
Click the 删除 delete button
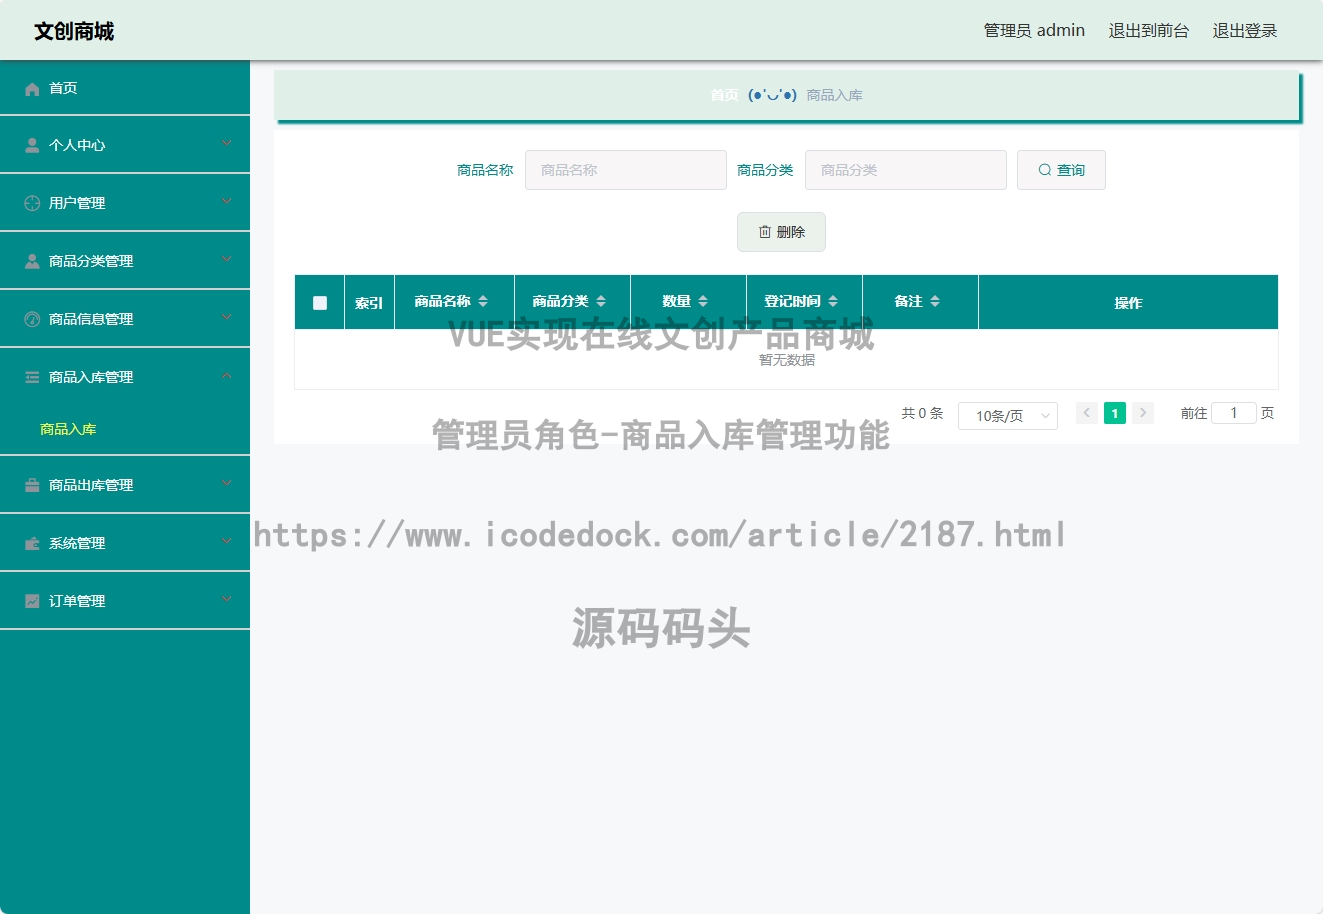pos(781,232)
